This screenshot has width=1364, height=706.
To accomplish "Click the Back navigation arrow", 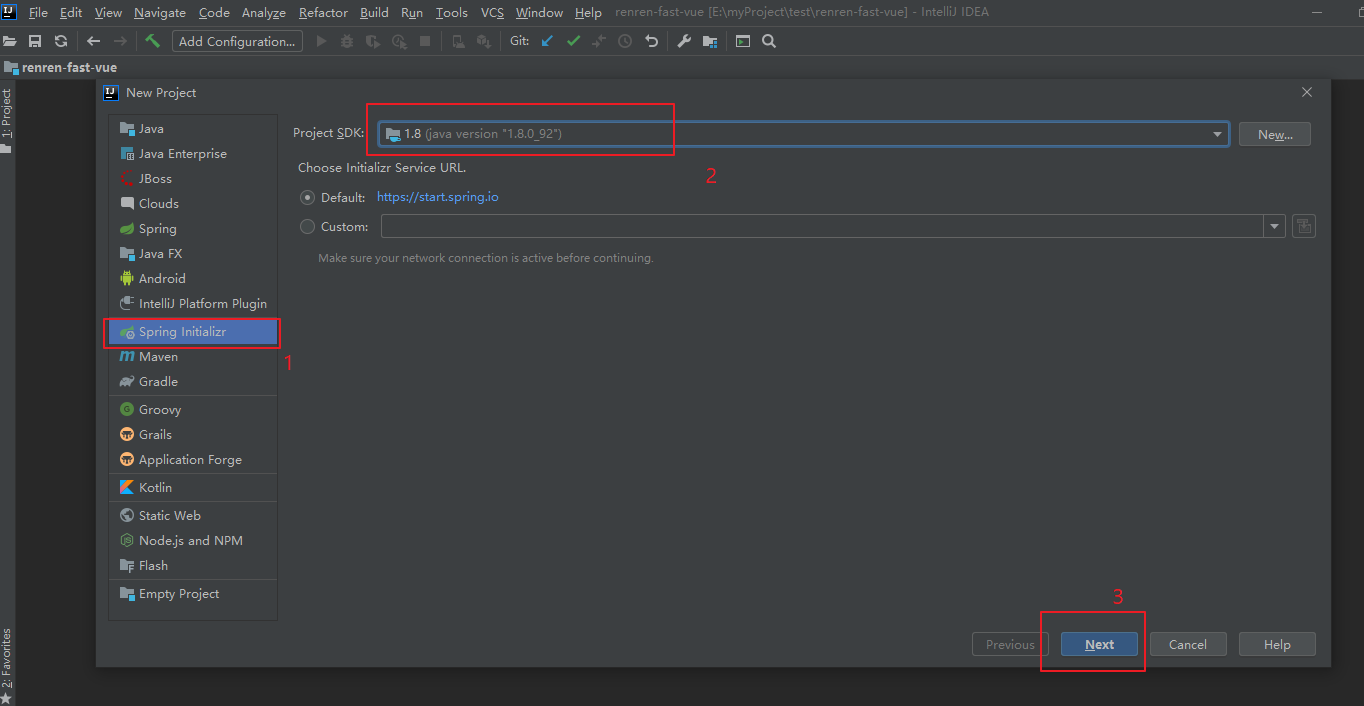I will 93,41.
